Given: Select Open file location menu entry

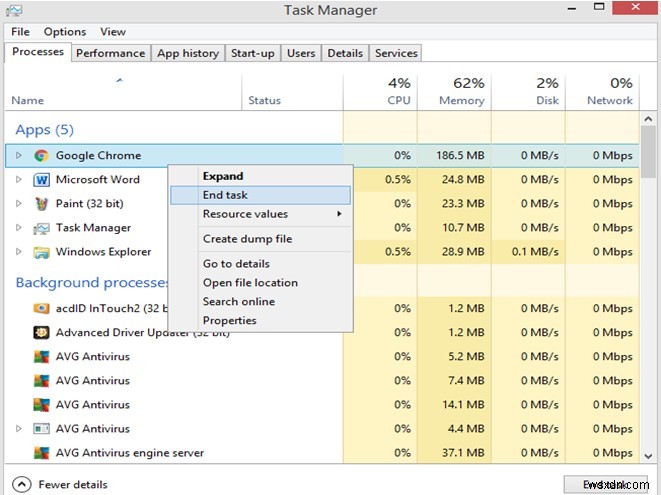Looking at the screenshot, I should (250, 283).
